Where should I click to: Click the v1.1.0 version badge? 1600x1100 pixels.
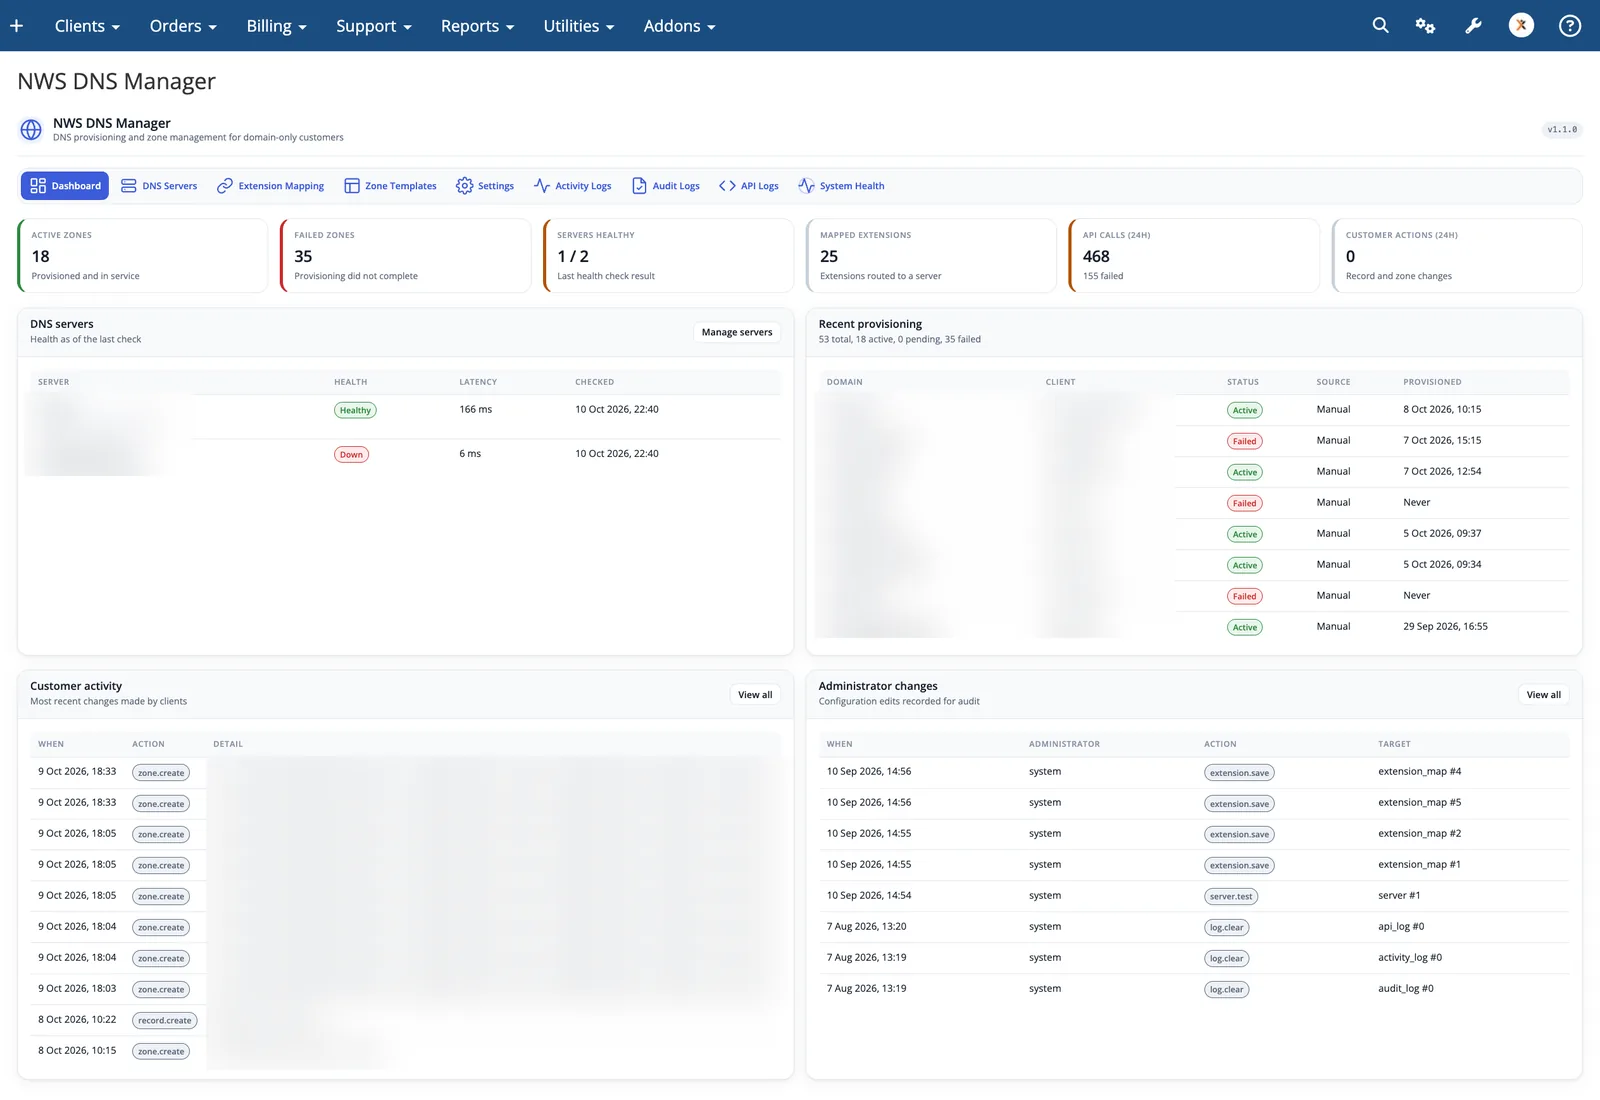point(1561,130)
